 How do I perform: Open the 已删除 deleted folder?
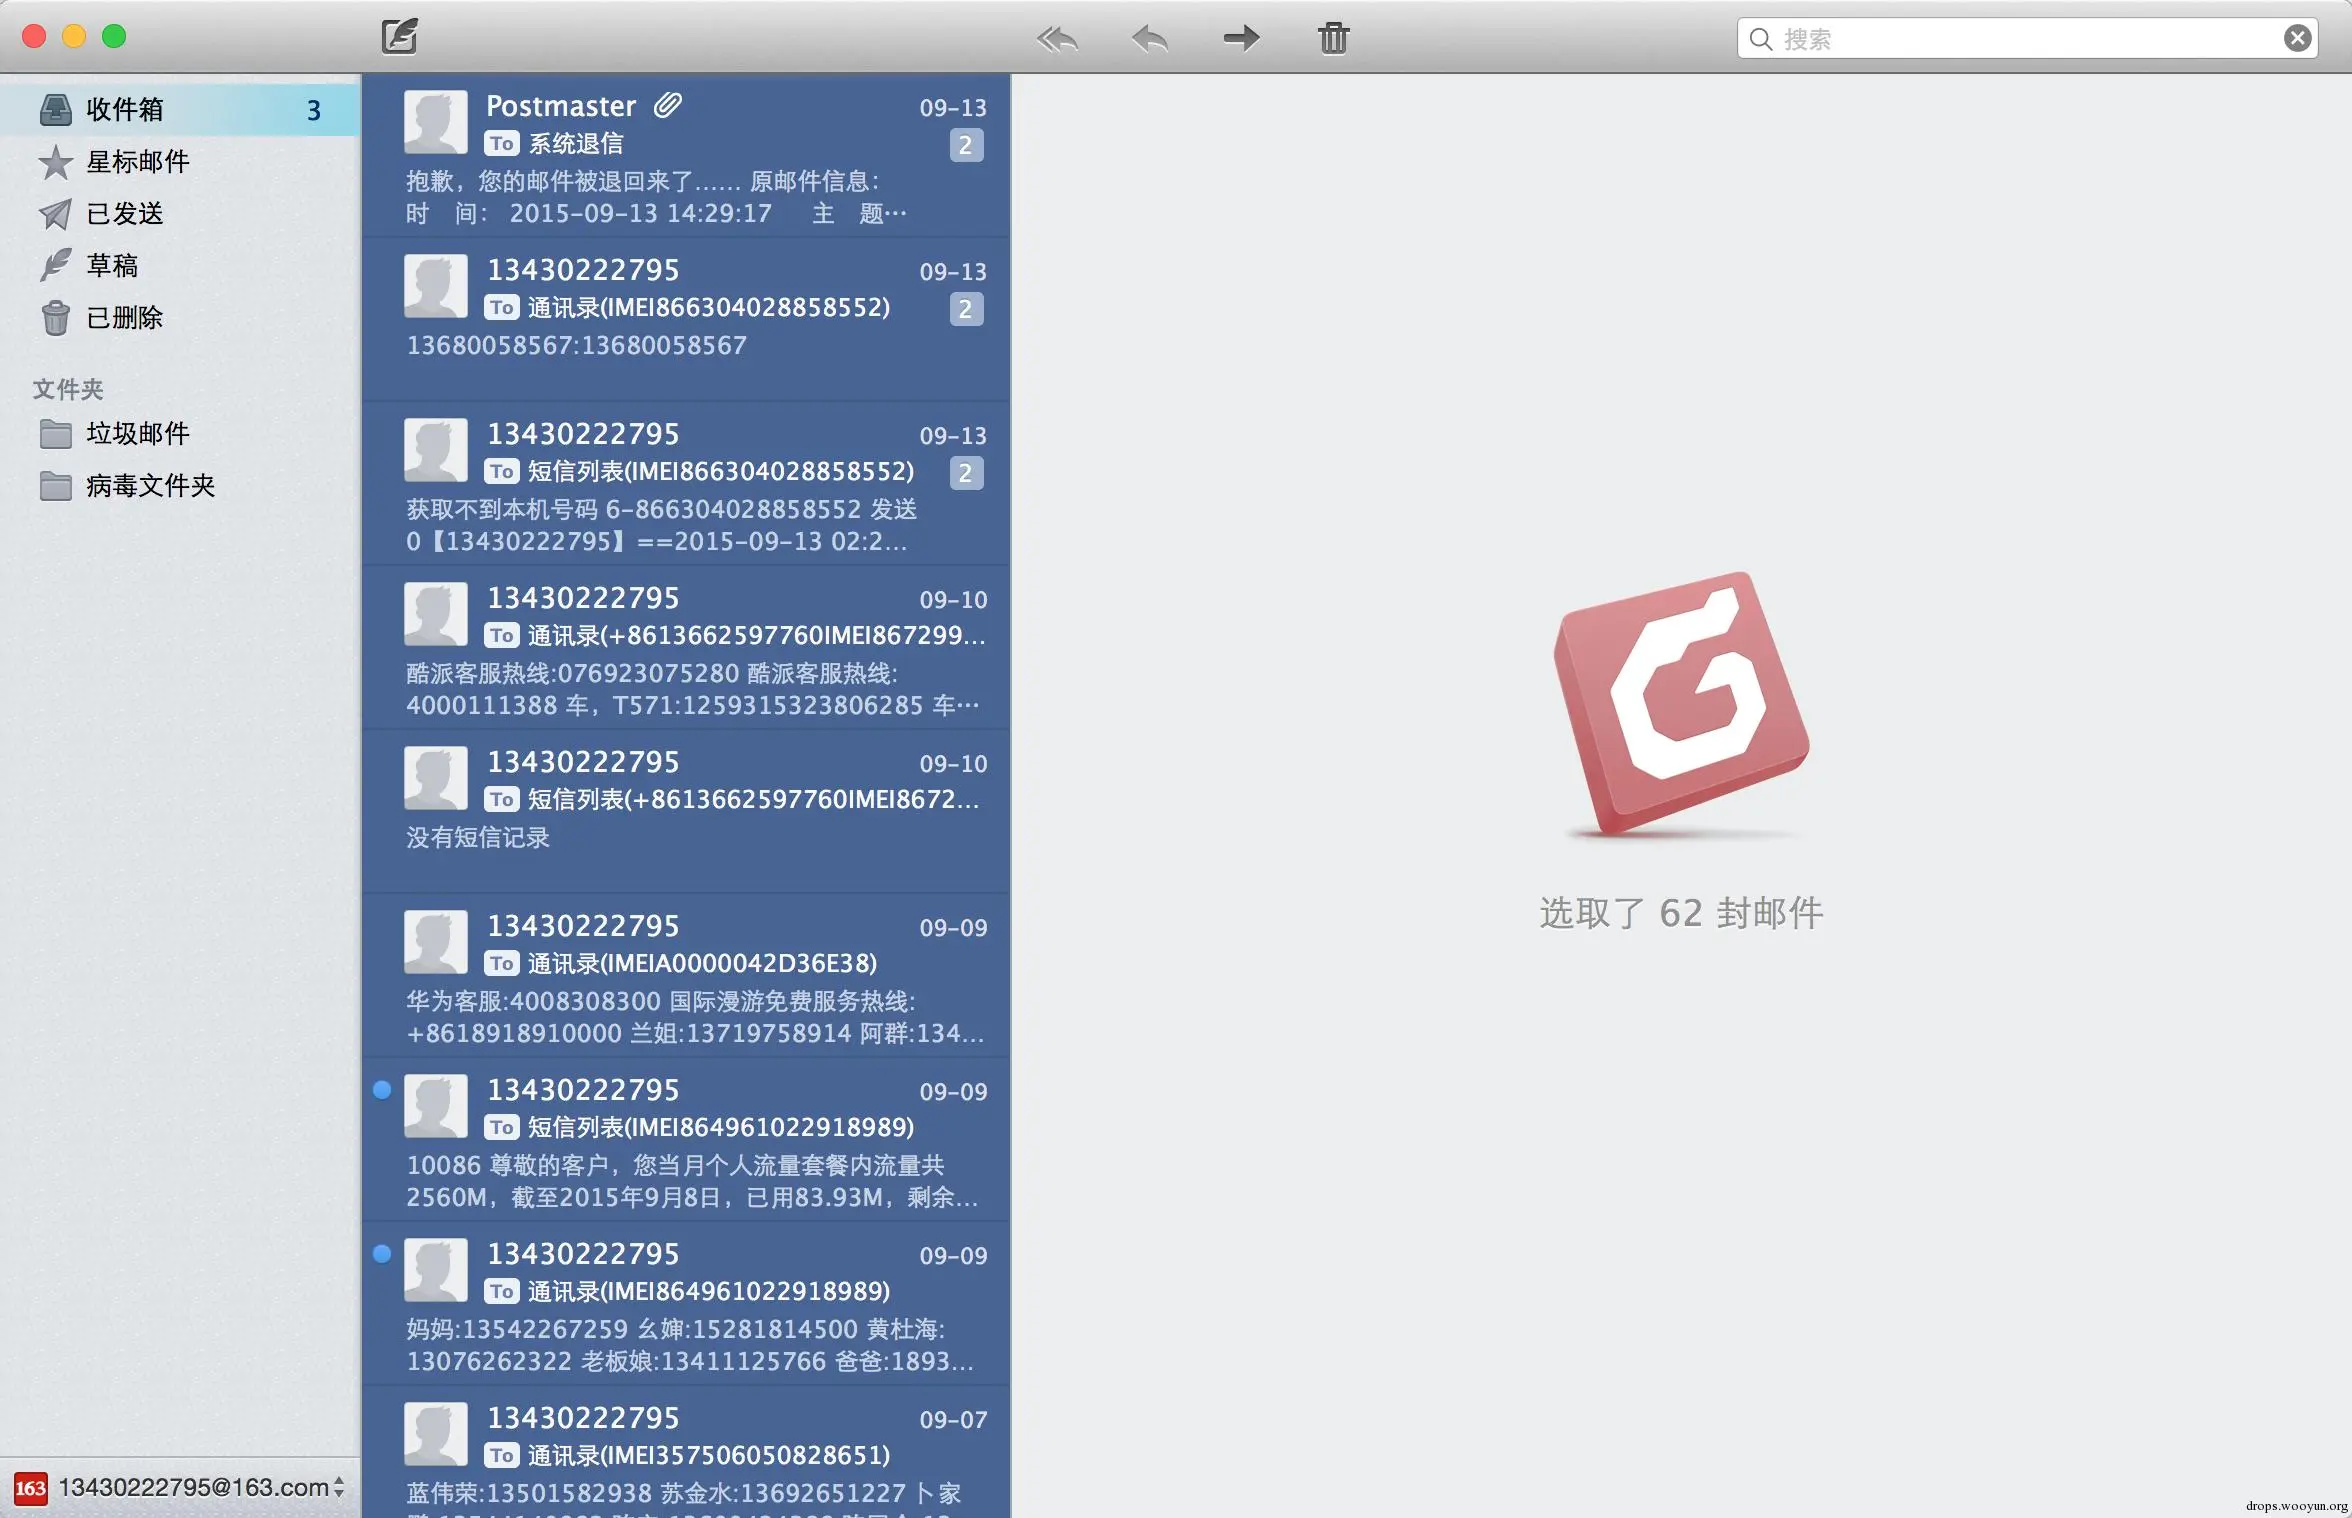pyautogui.click(x=124, y=317)
